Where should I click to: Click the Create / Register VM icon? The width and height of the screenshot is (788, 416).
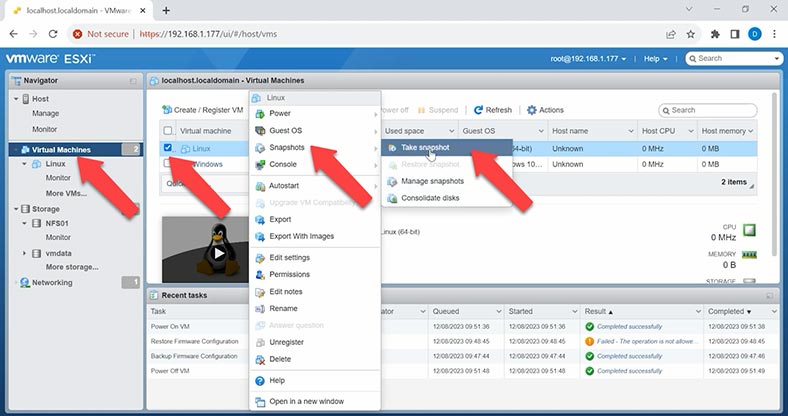tap(167, 110)
